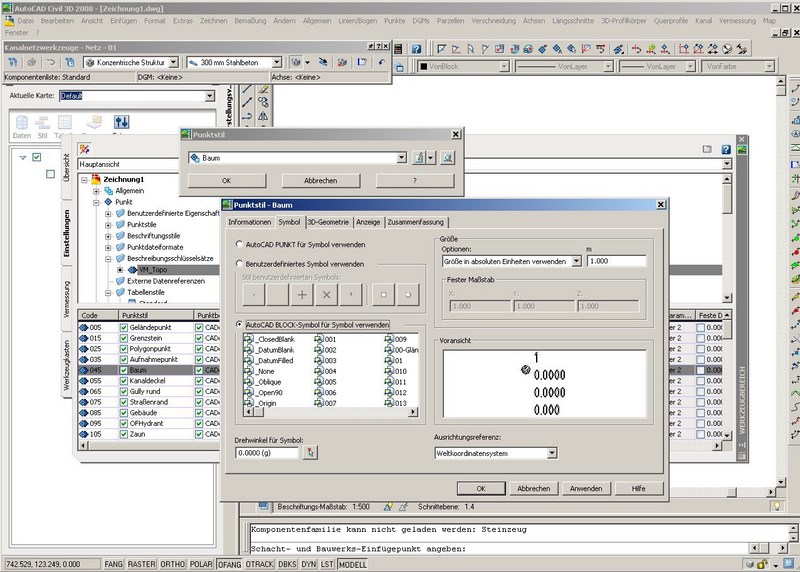Toggle checkbox for Grenzstein row
The width and height of the screenshot is (800, 572).
(x=123, y=338)
